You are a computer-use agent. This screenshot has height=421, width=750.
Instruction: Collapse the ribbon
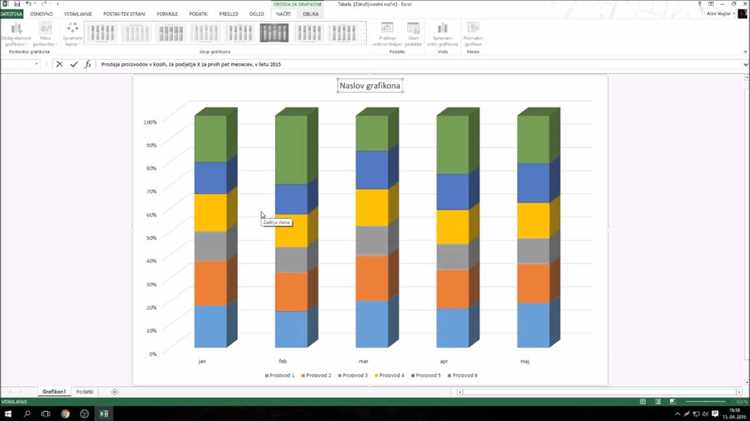(745, 52)
